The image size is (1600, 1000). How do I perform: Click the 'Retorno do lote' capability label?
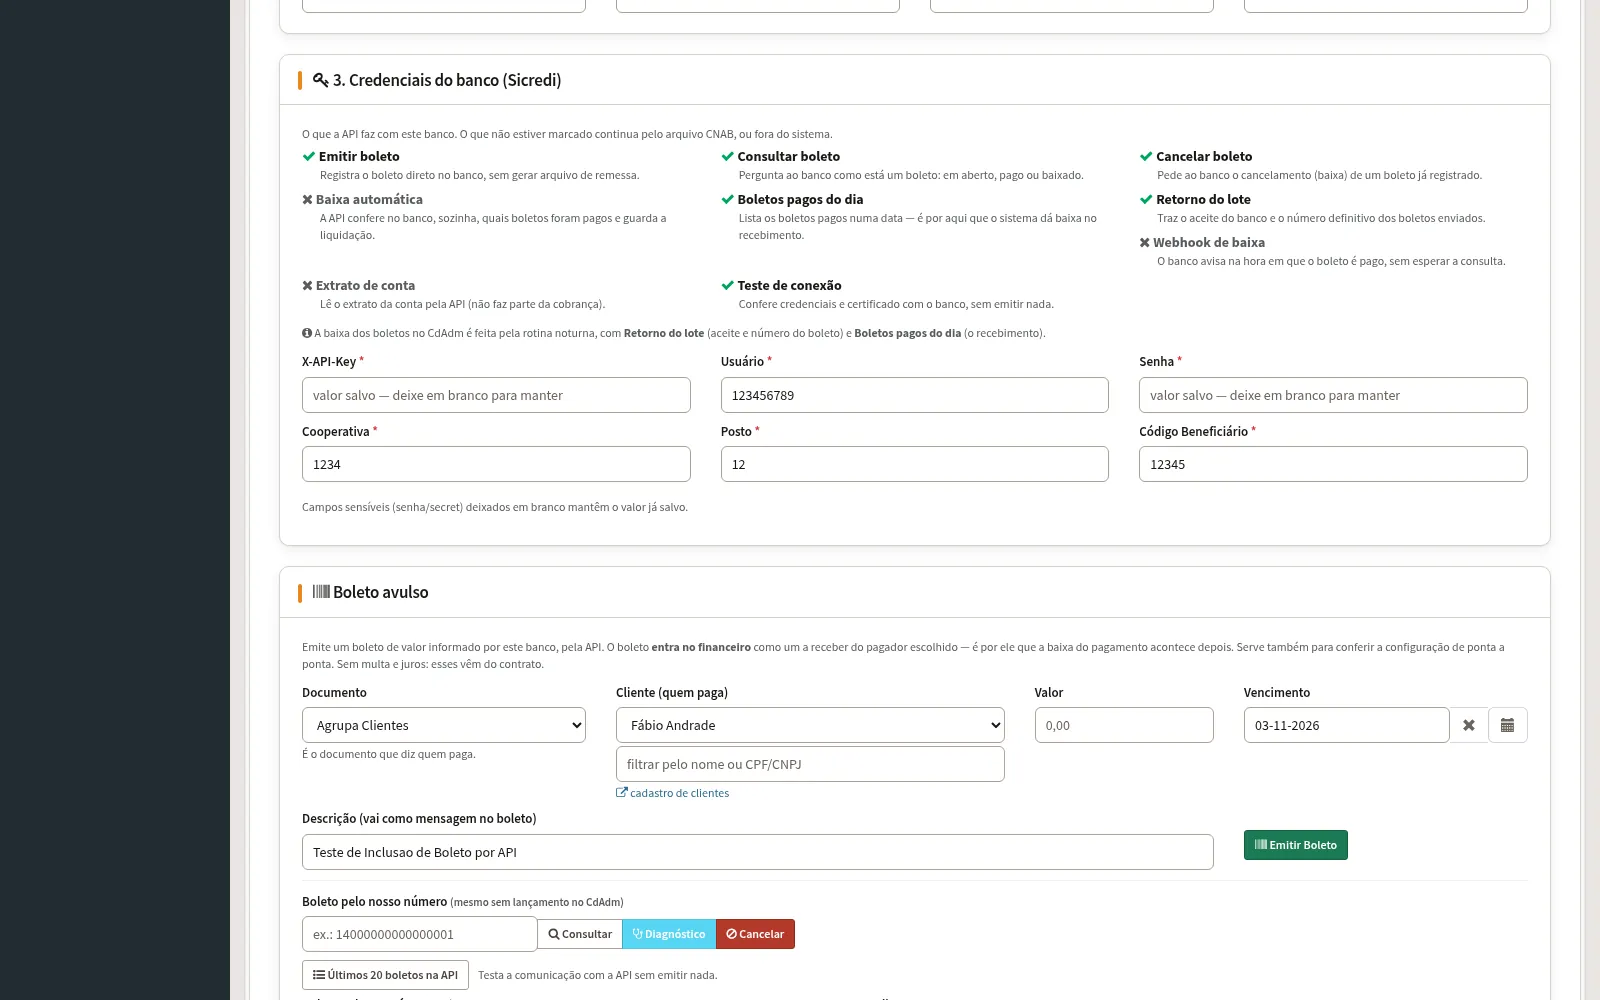(1203, 199)
